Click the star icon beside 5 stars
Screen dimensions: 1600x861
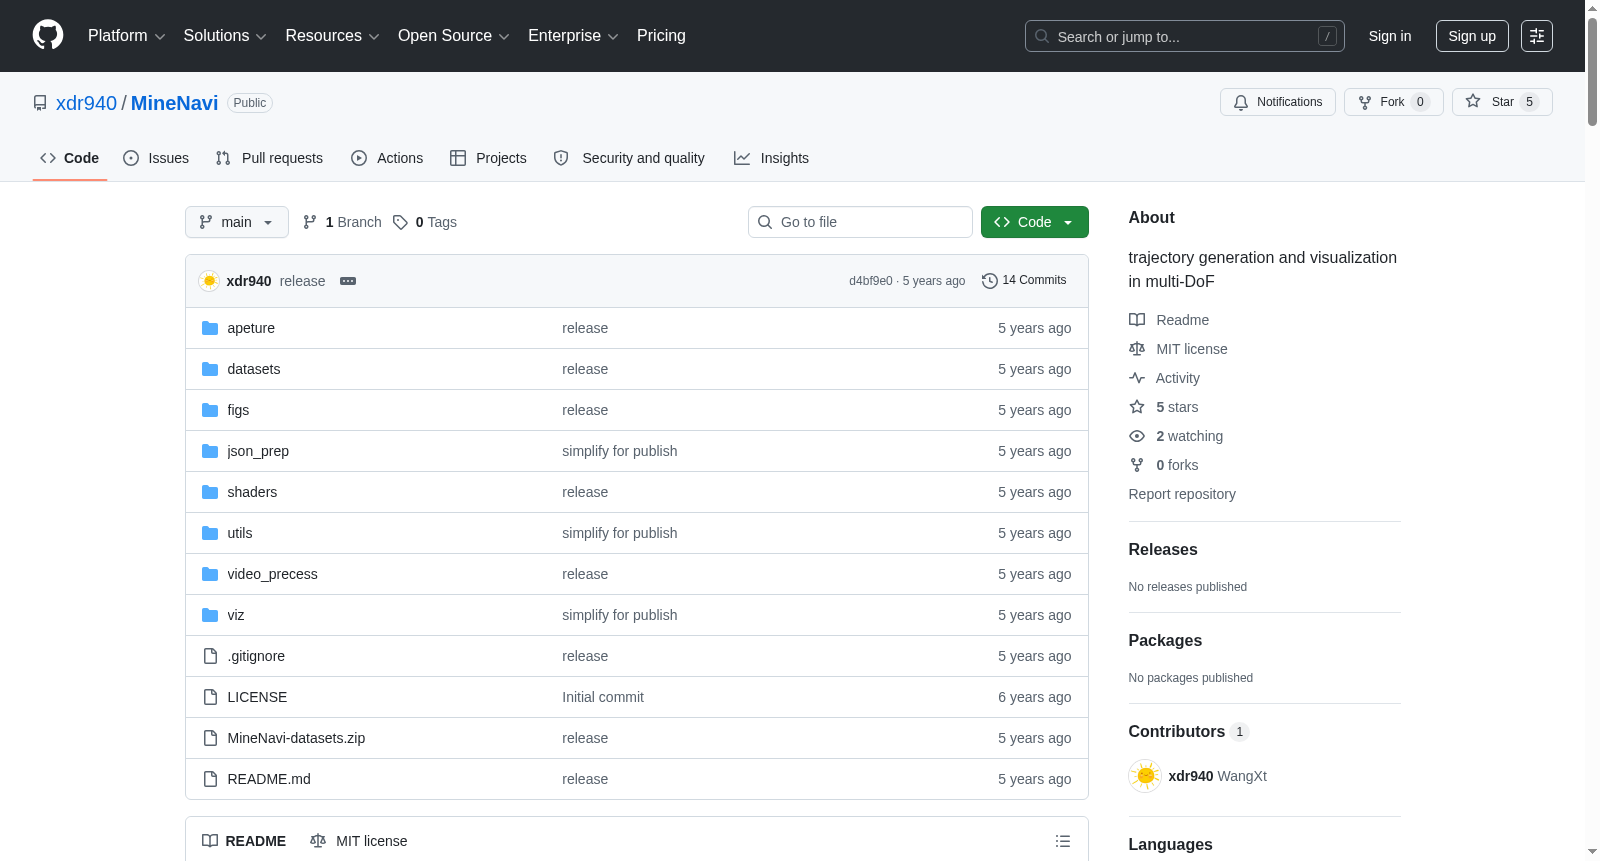1137,407
